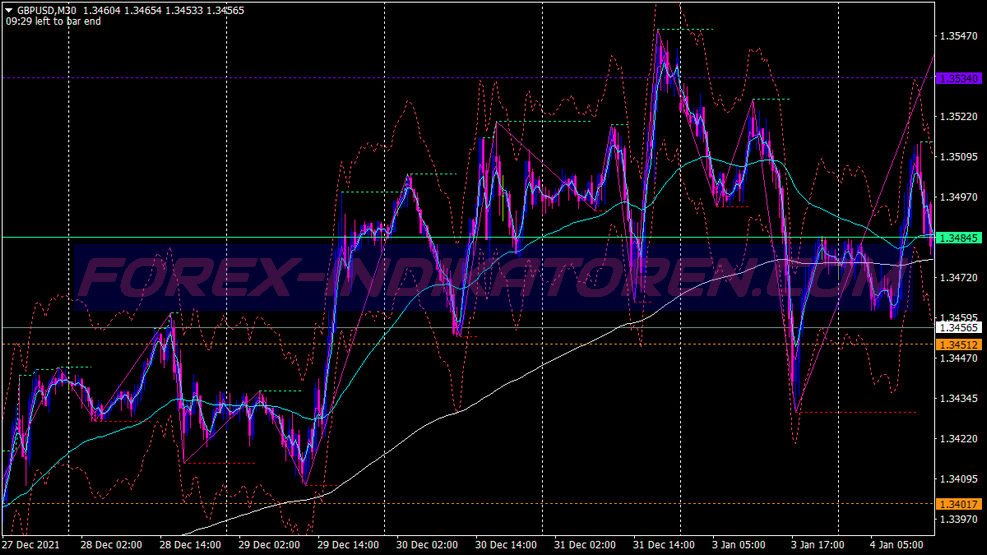Screen dimensions: 987x555
Task: Click the OHLC values 1.34604 1.34654 1.34533 1.34565
Action: 164,10
